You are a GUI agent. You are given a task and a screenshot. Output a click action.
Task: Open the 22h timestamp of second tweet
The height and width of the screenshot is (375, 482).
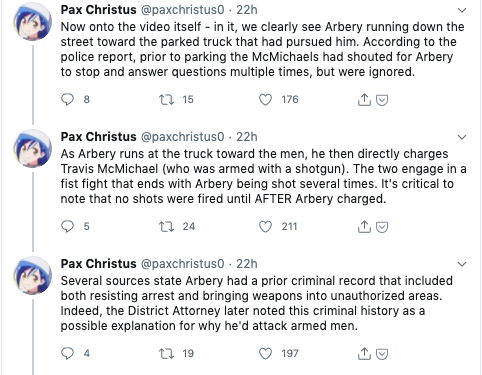pos(247,137)
